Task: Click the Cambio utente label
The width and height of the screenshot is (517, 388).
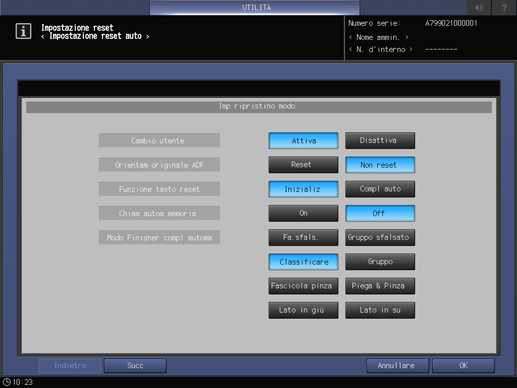Action: coord(159,140)
